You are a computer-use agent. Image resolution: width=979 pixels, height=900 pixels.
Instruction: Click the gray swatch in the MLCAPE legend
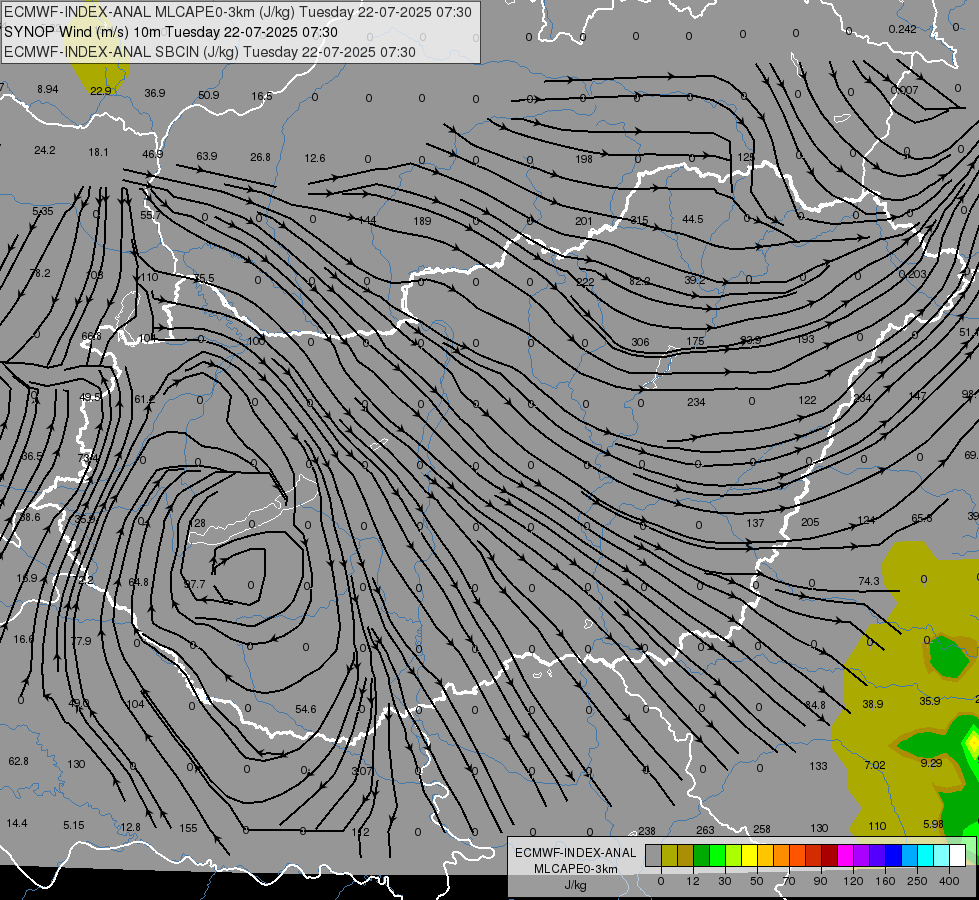(654, 855)
